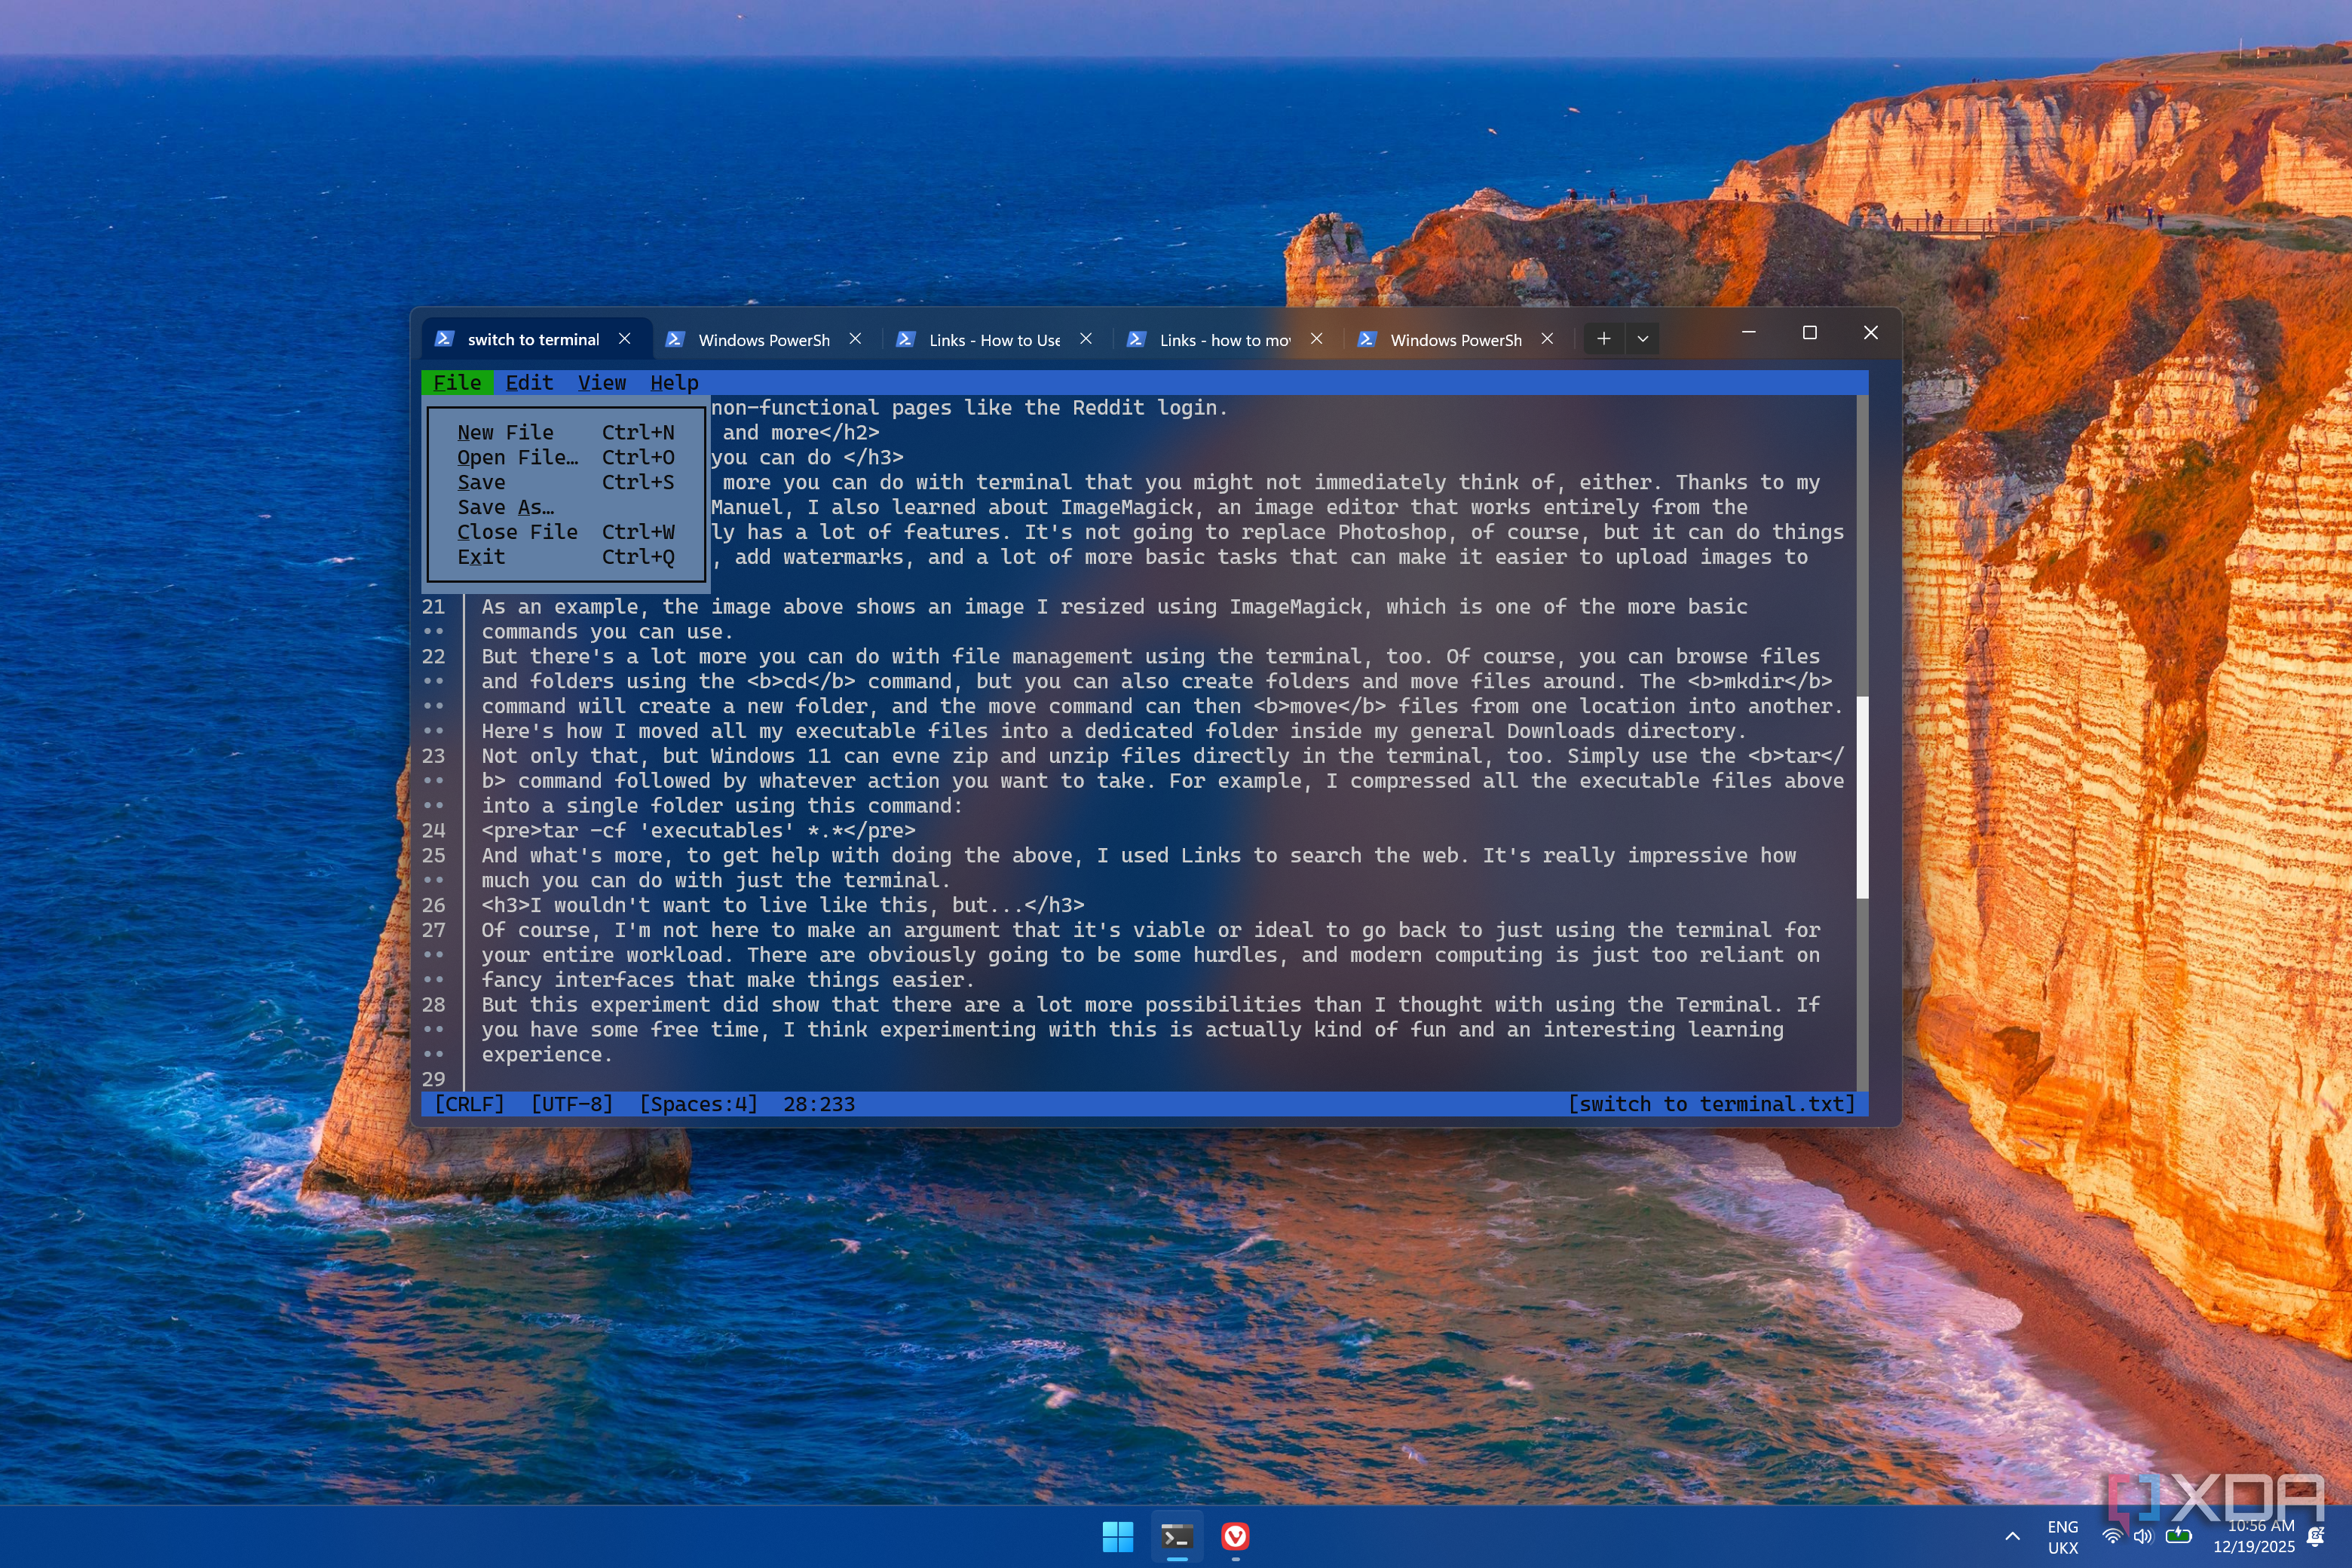
Task: Click the editor vertical scrollbar thumb
Action: 1862,796
